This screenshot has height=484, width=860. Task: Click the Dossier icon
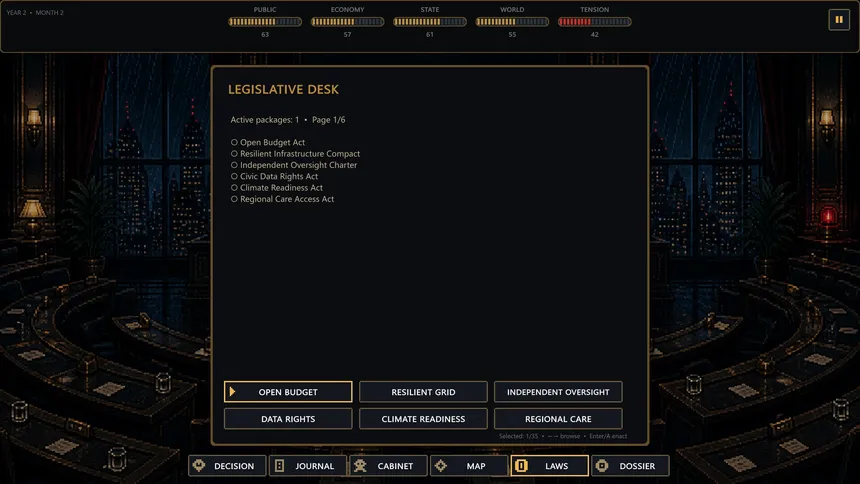(602, 465)
